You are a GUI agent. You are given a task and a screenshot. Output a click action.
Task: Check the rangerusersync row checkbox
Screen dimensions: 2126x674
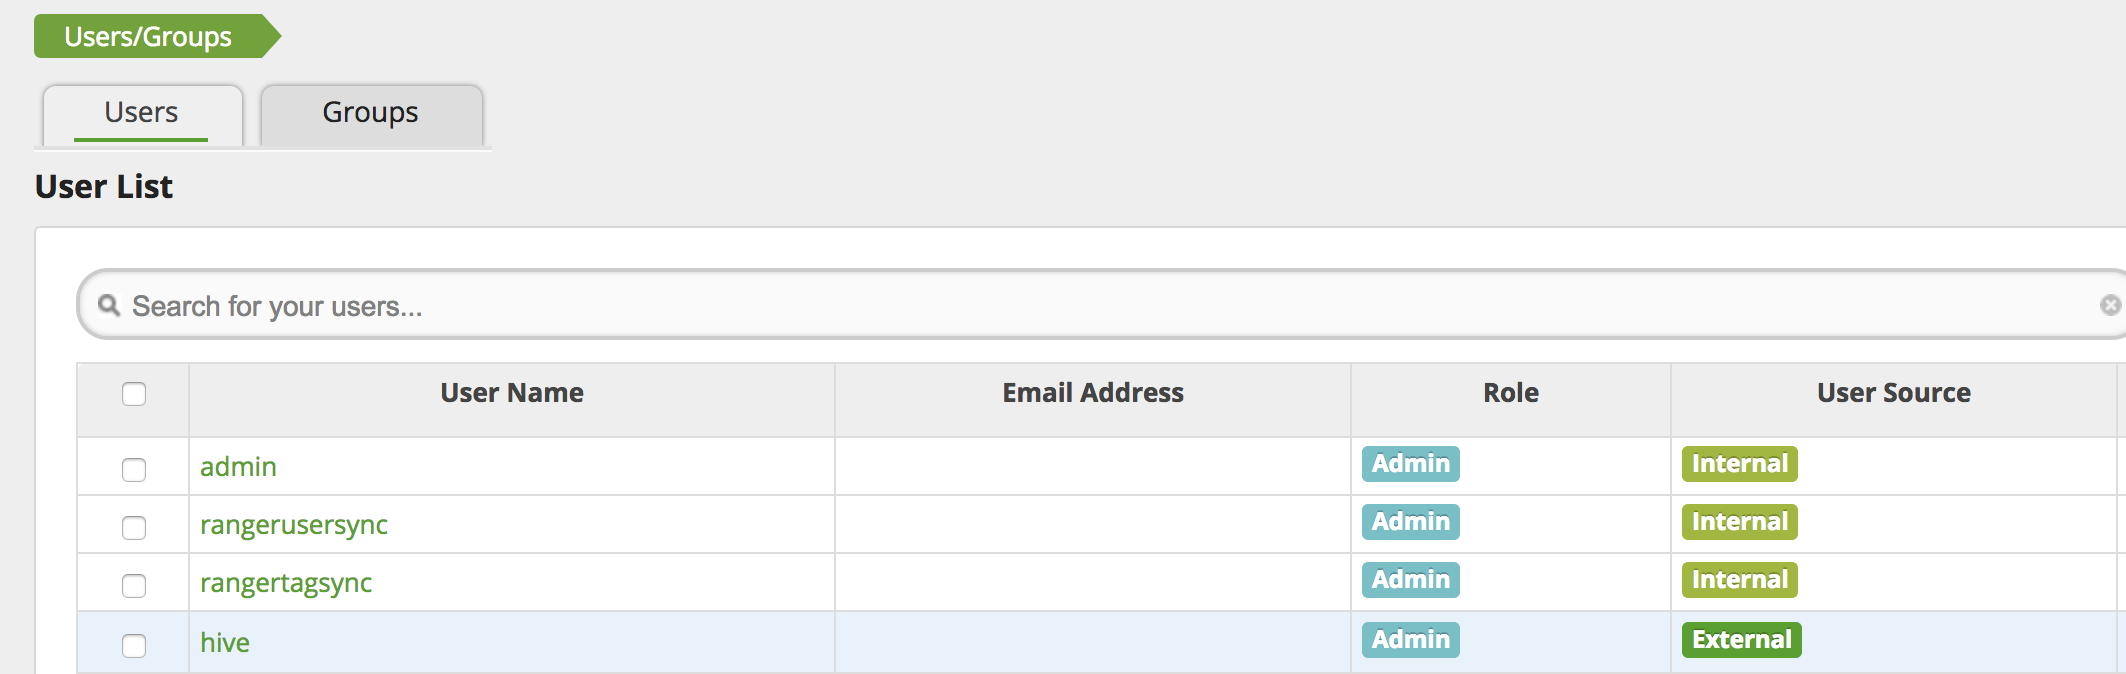point(132,528)
